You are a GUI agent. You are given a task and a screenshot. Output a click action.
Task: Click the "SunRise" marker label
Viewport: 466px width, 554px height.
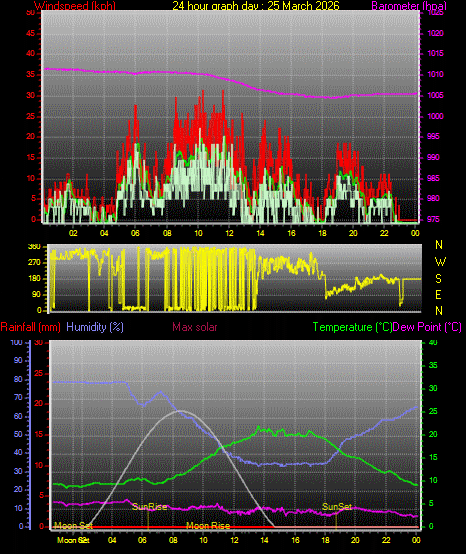click(149, 507)
